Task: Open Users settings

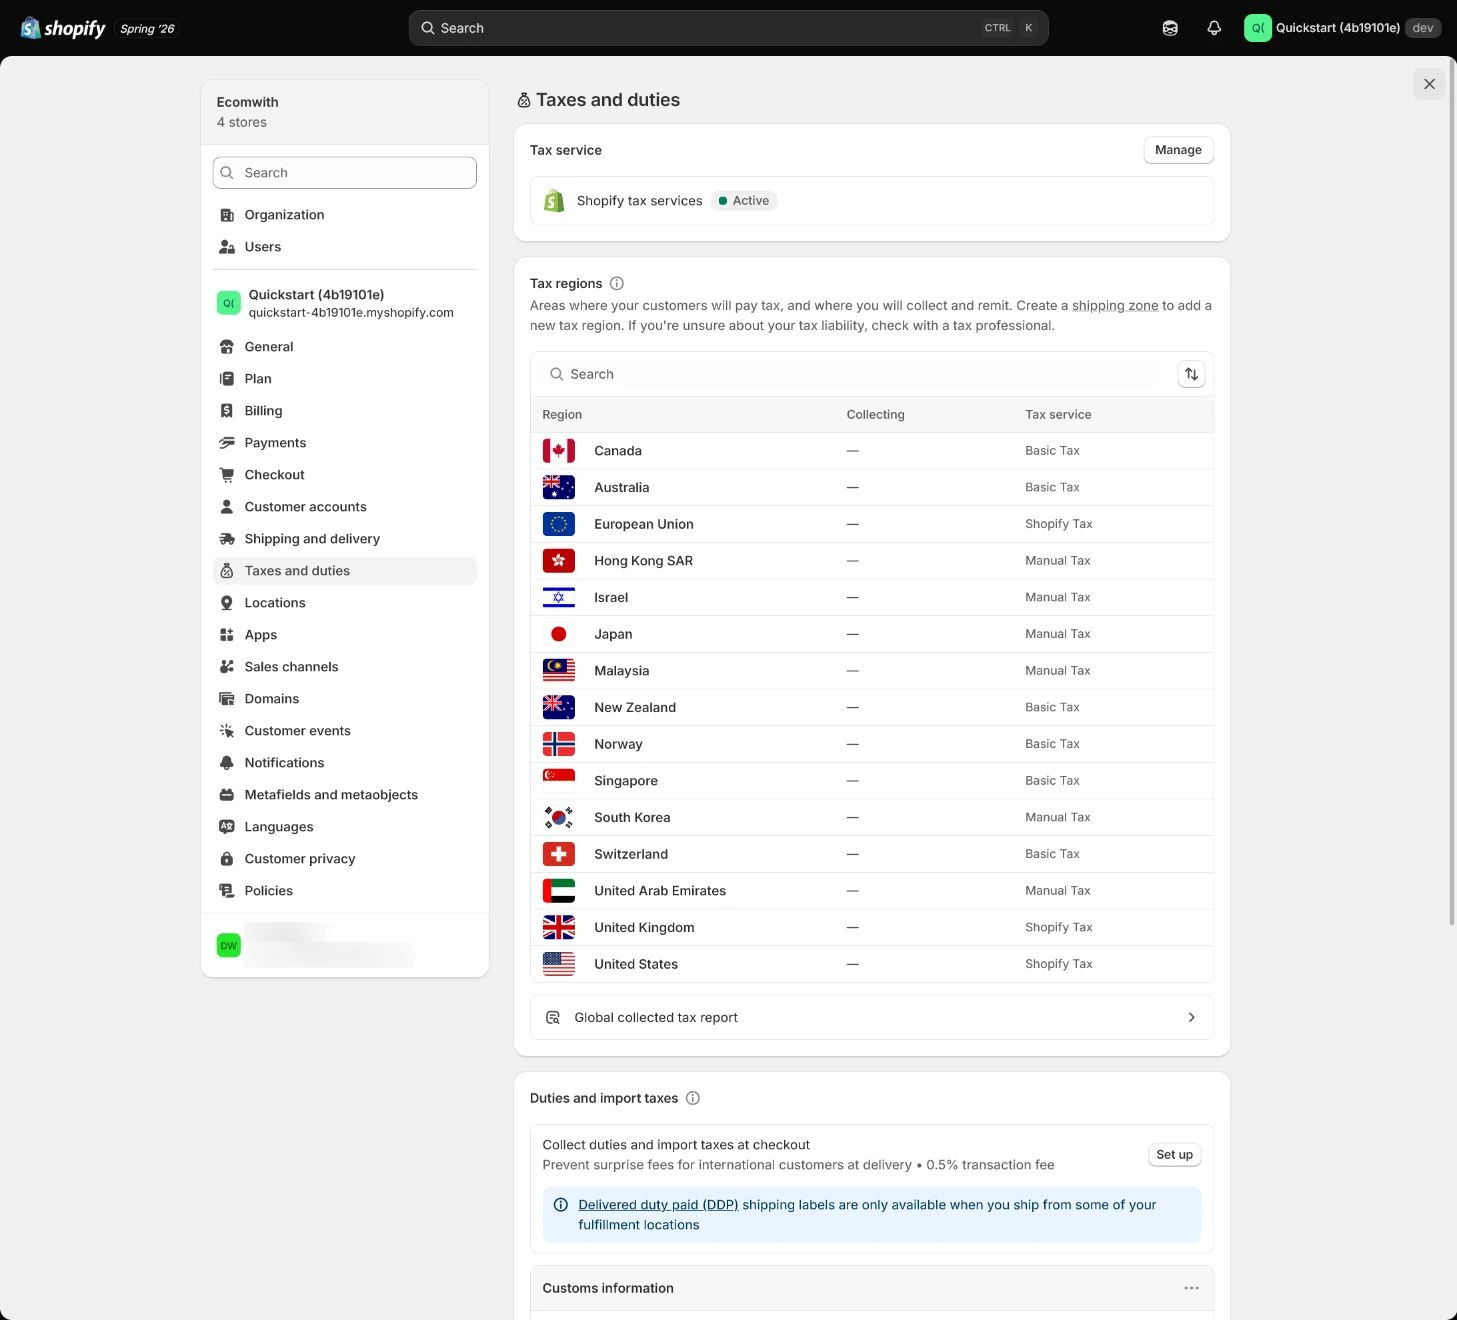Action: 345,247
